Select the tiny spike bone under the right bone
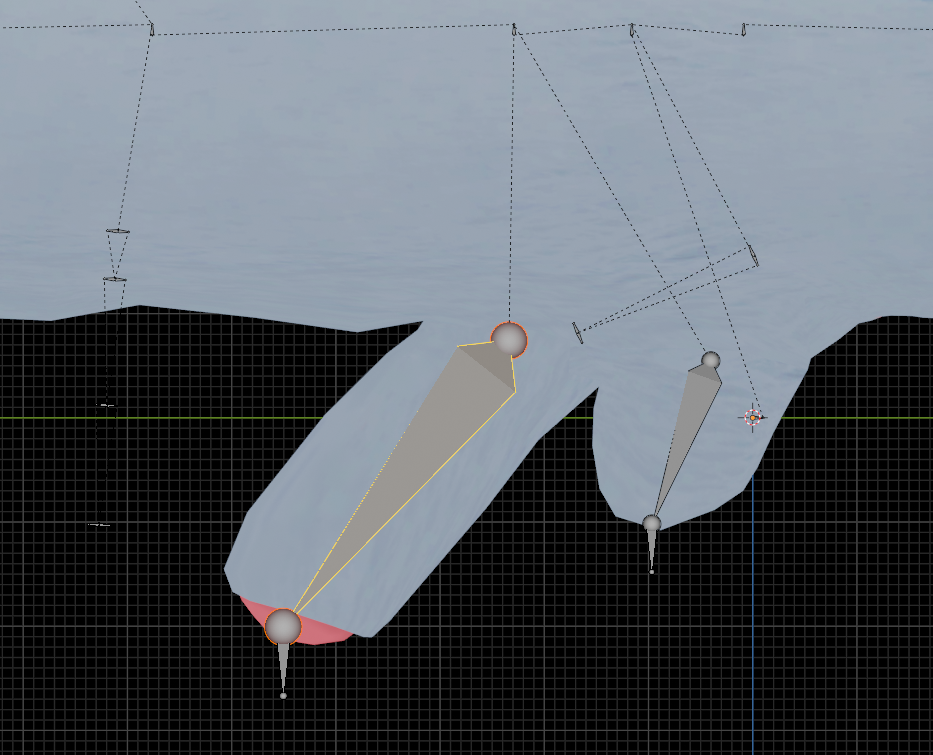The height and width of the screenshot is (755, 933). point(652,552)
